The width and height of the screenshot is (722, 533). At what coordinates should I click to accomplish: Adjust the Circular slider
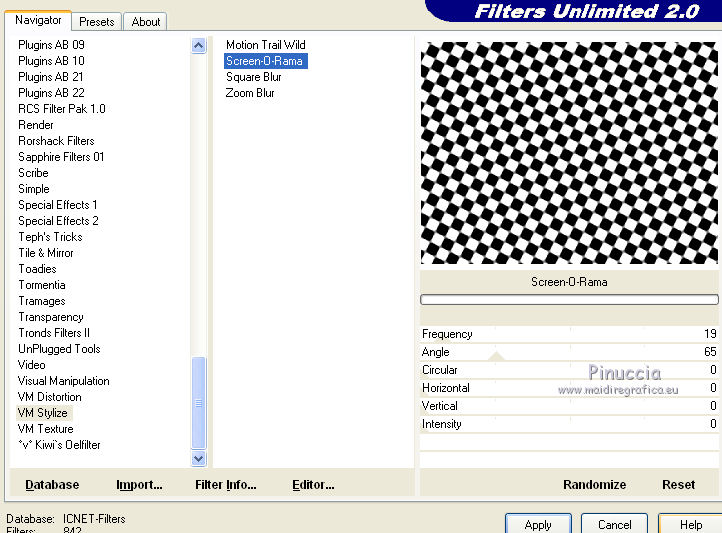pyautogui.click(x=569, y=370)
